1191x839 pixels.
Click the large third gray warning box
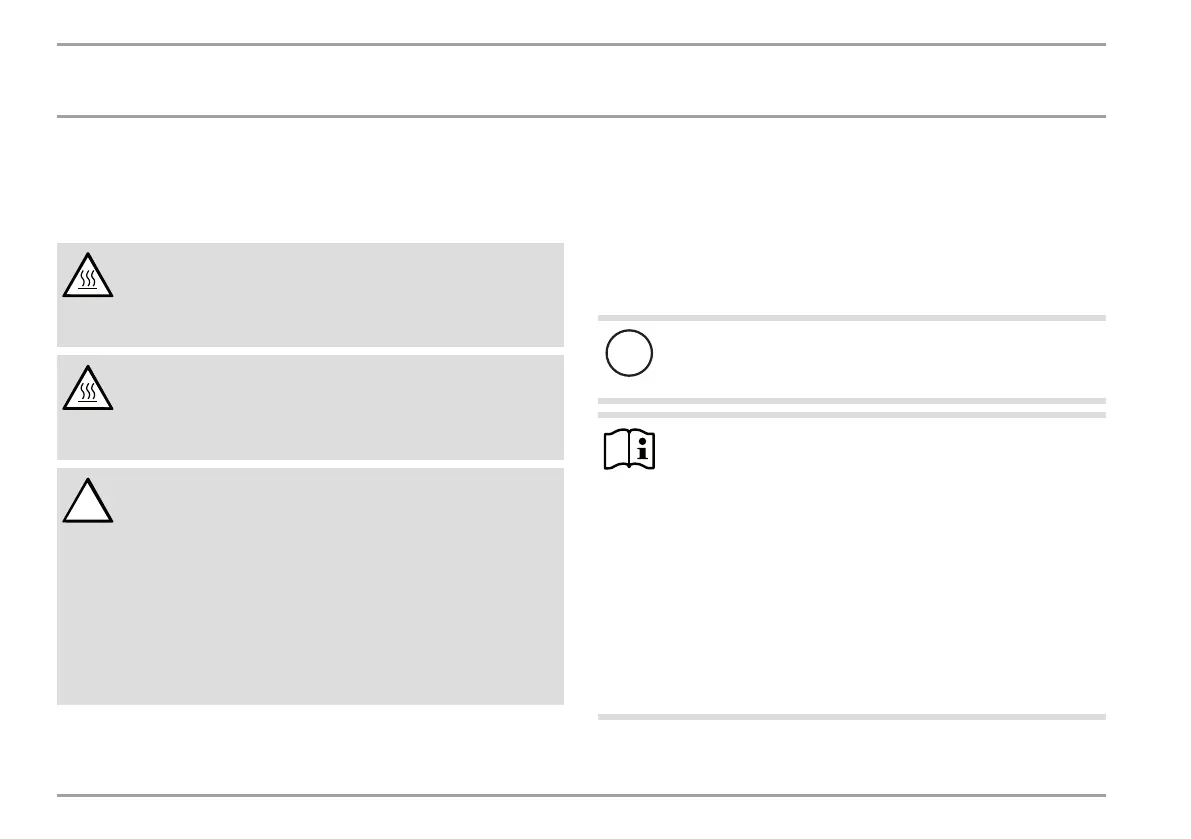point(311,586)
